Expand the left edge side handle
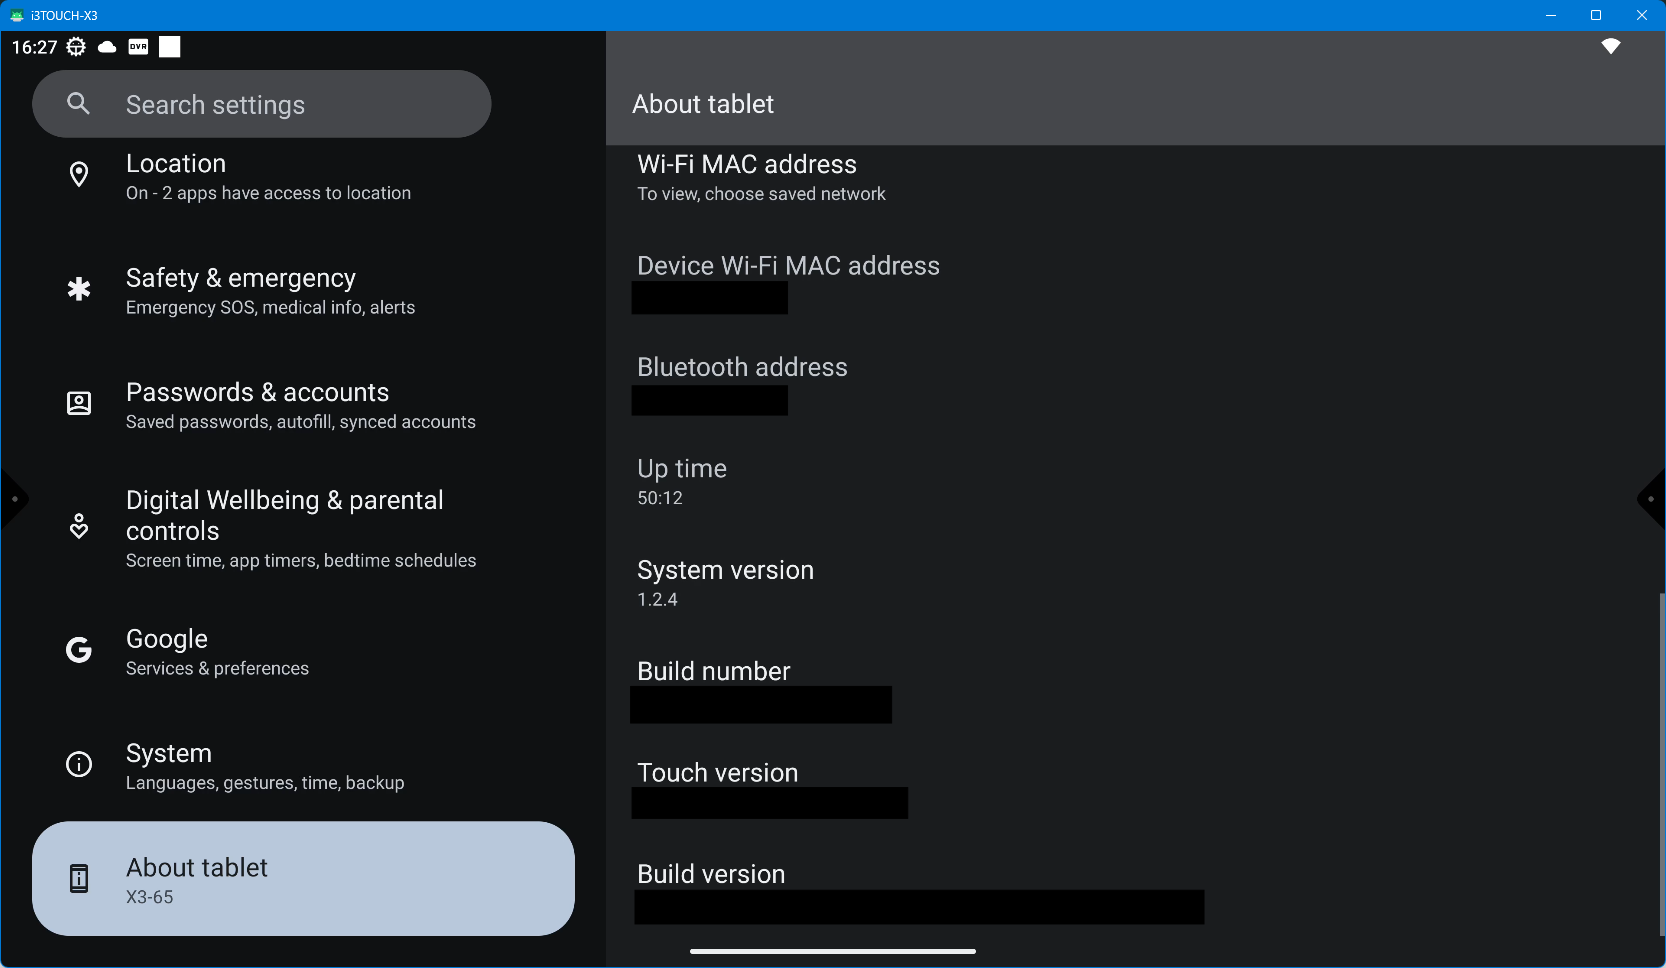 (x=13, y=499)
